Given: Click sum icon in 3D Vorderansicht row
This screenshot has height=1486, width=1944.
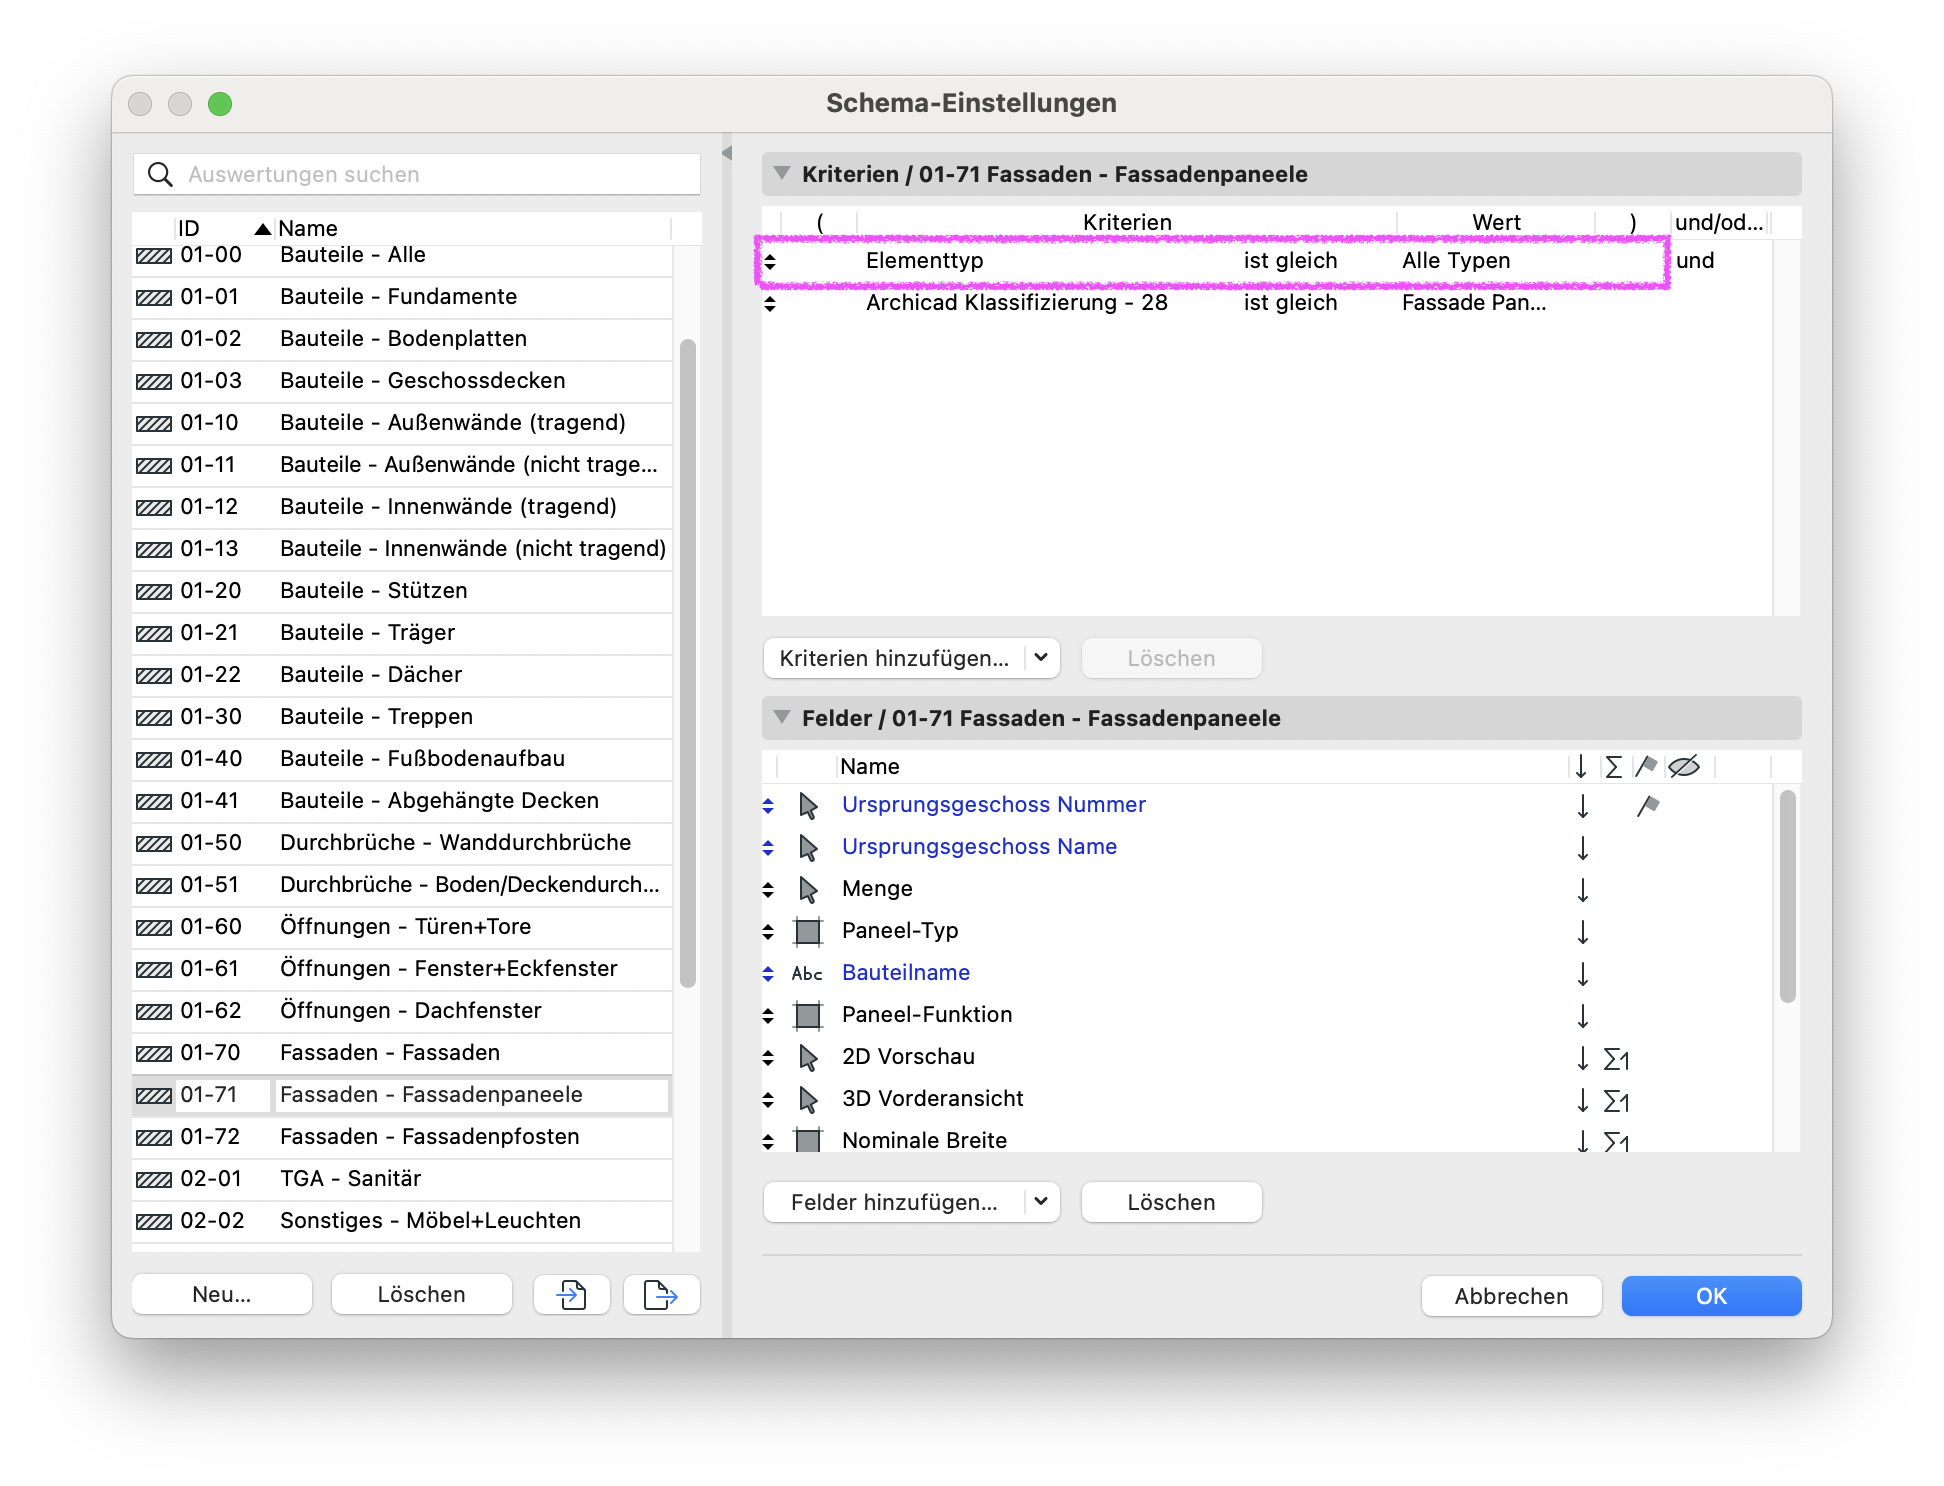Looking at the screenshot, I should point(1616,1101).
